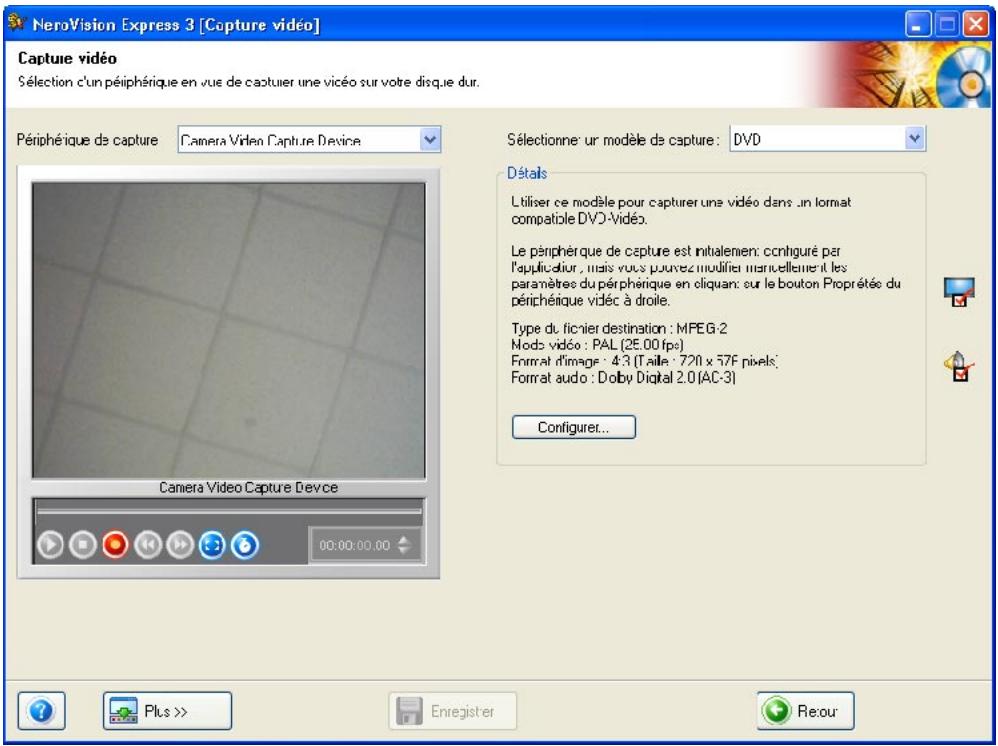Image resolution: width=998 pixels, height=746 pixels.
Task: Click the rewind button in capture controls
Action: click(148, 545)
